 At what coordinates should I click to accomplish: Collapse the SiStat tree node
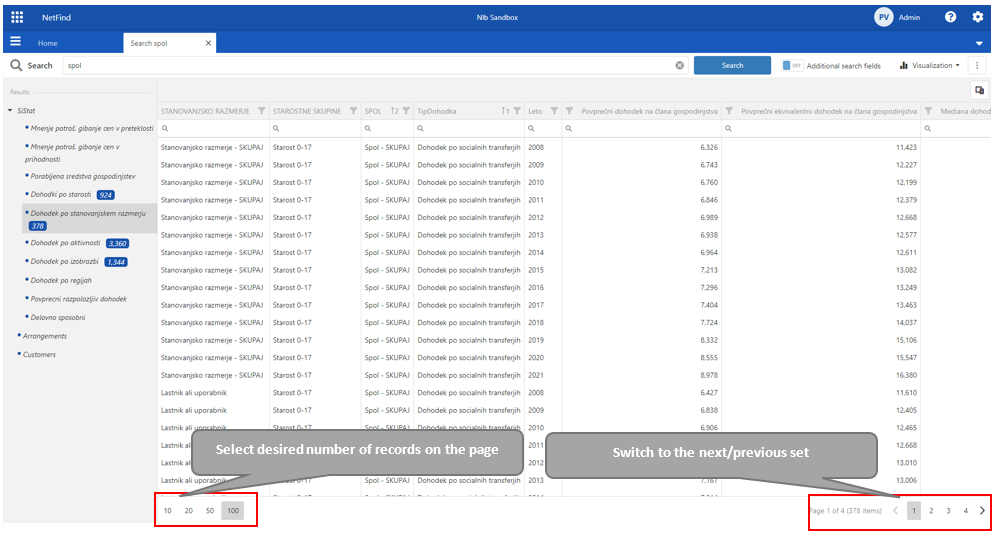pyautogui.click(x=10, y=110)
